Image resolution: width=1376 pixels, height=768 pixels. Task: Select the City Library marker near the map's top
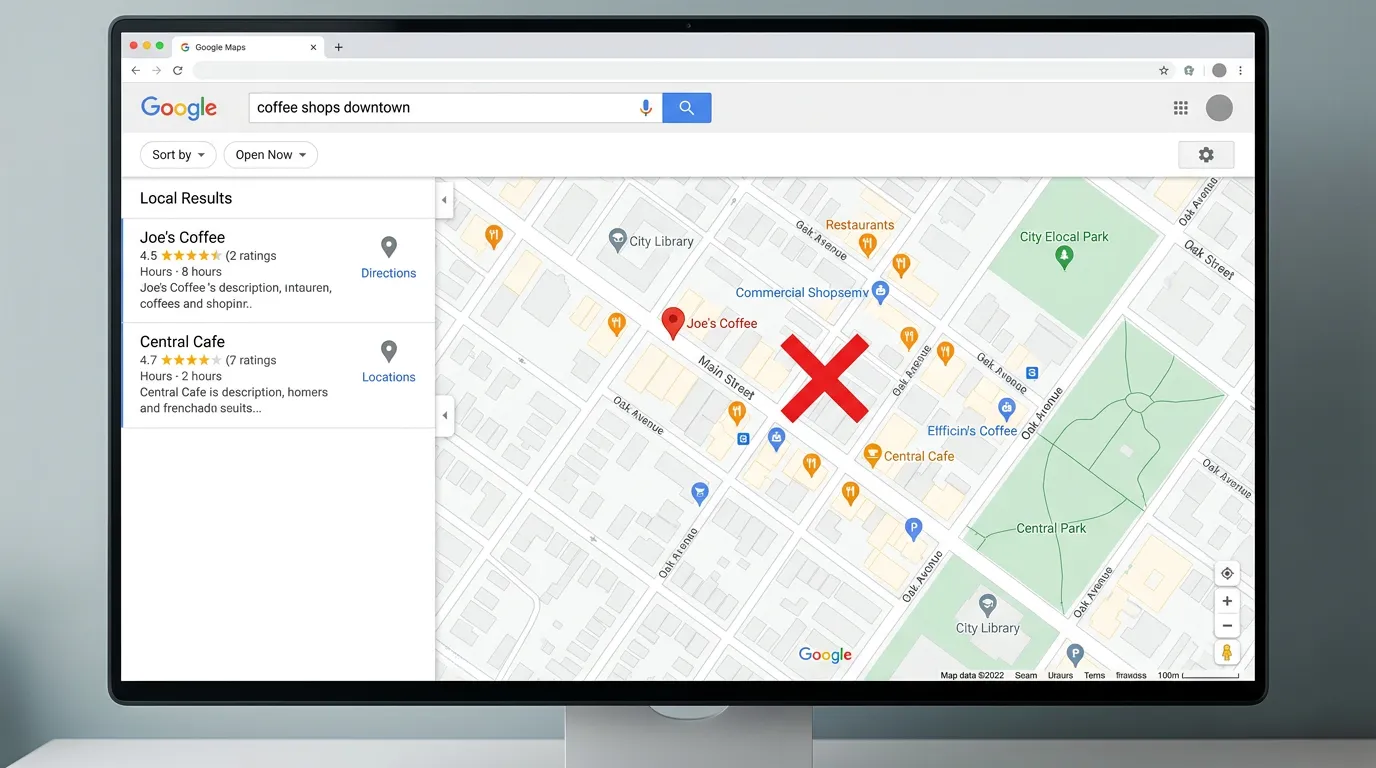(x=617, y=238)
